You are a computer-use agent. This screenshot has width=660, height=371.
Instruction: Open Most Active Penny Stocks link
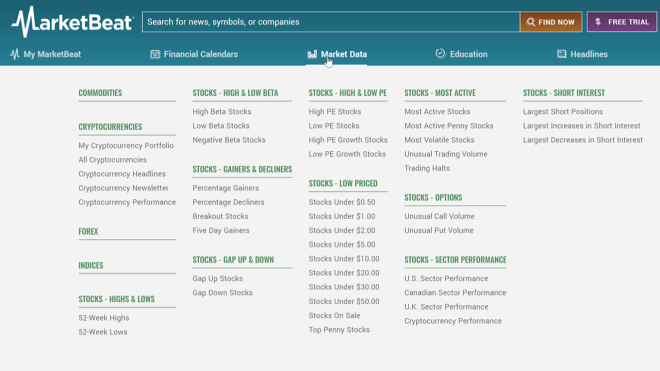[449, 125]
